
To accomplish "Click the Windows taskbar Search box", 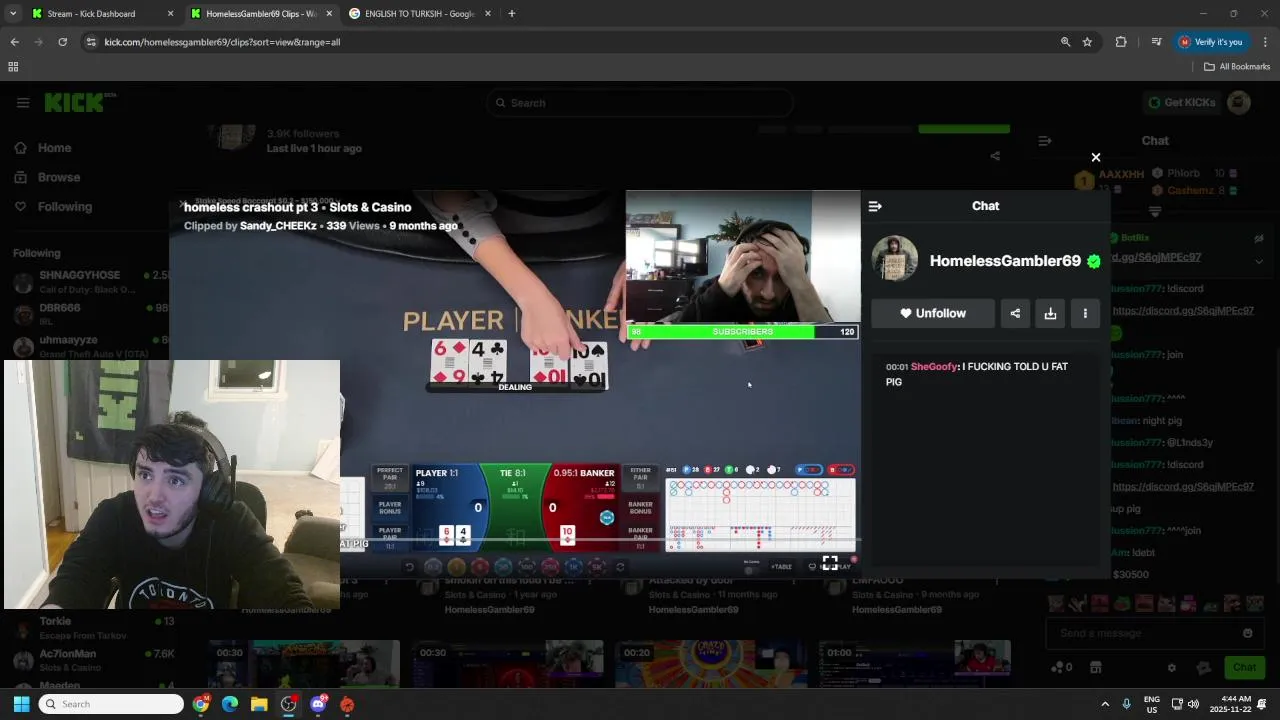I will (112, 704).
